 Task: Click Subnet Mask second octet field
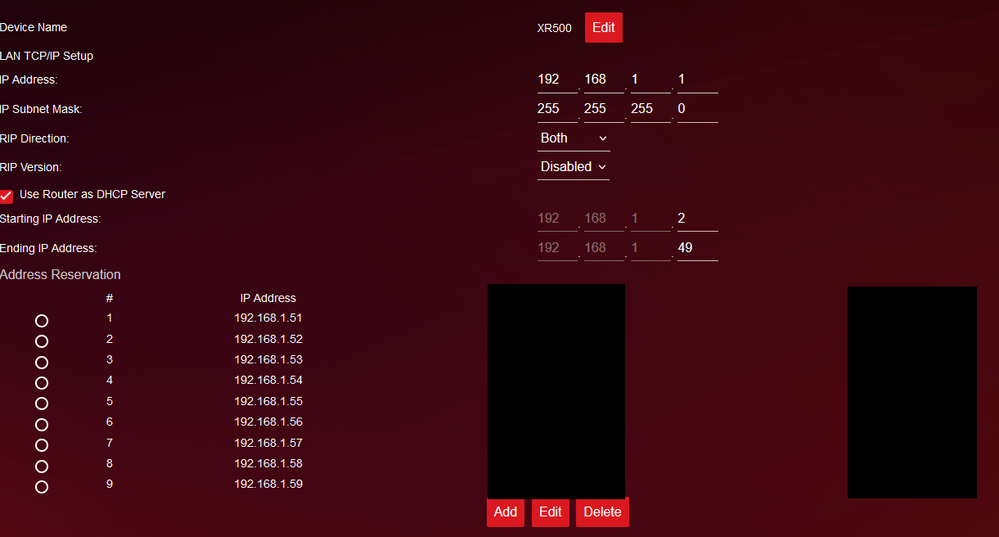pyautogui.click(x=603, y=110)
